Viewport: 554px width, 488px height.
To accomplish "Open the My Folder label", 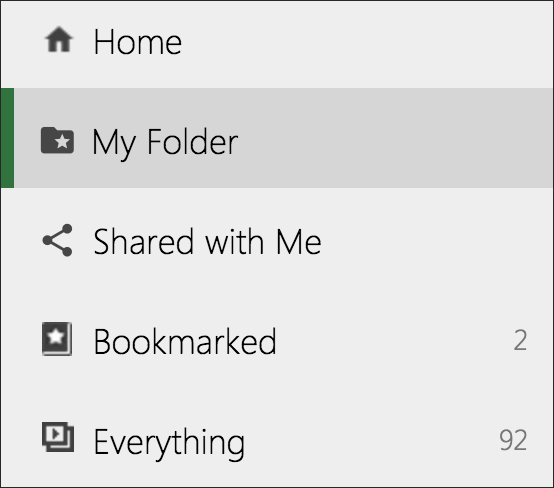I will (165, 143).
